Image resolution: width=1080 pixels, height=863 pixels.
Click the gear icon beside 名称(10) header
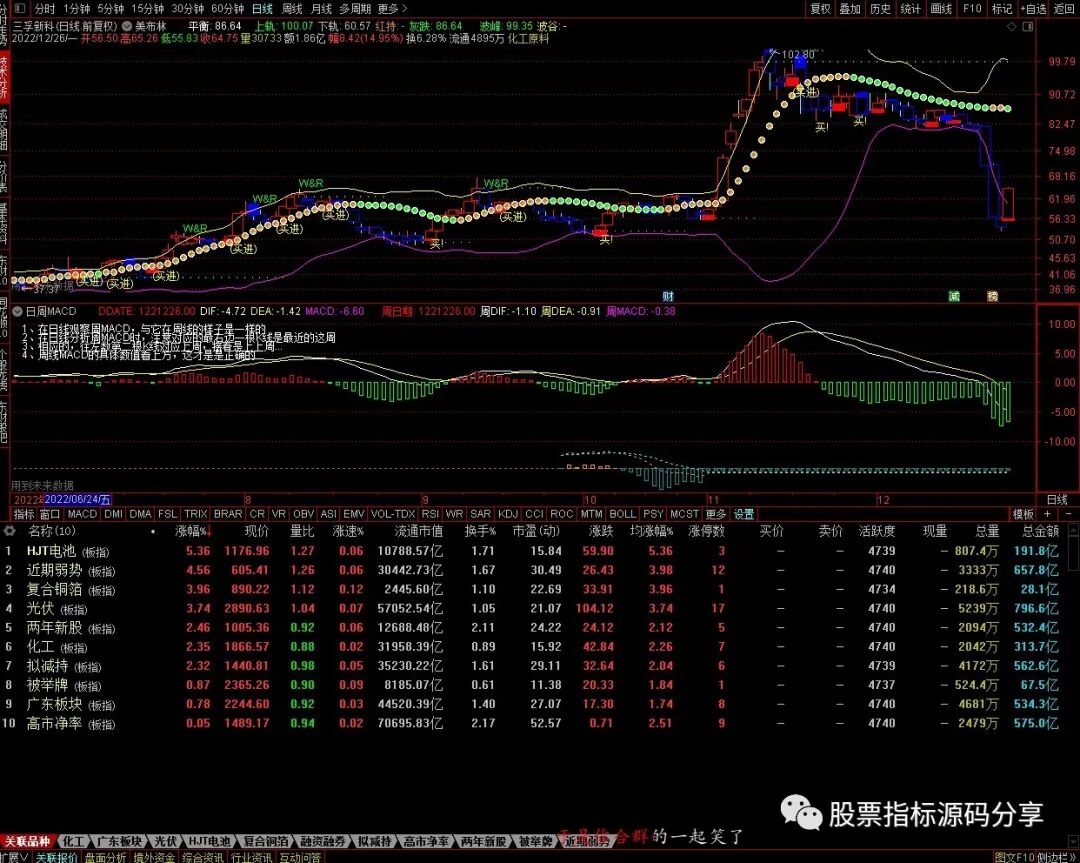10,531
